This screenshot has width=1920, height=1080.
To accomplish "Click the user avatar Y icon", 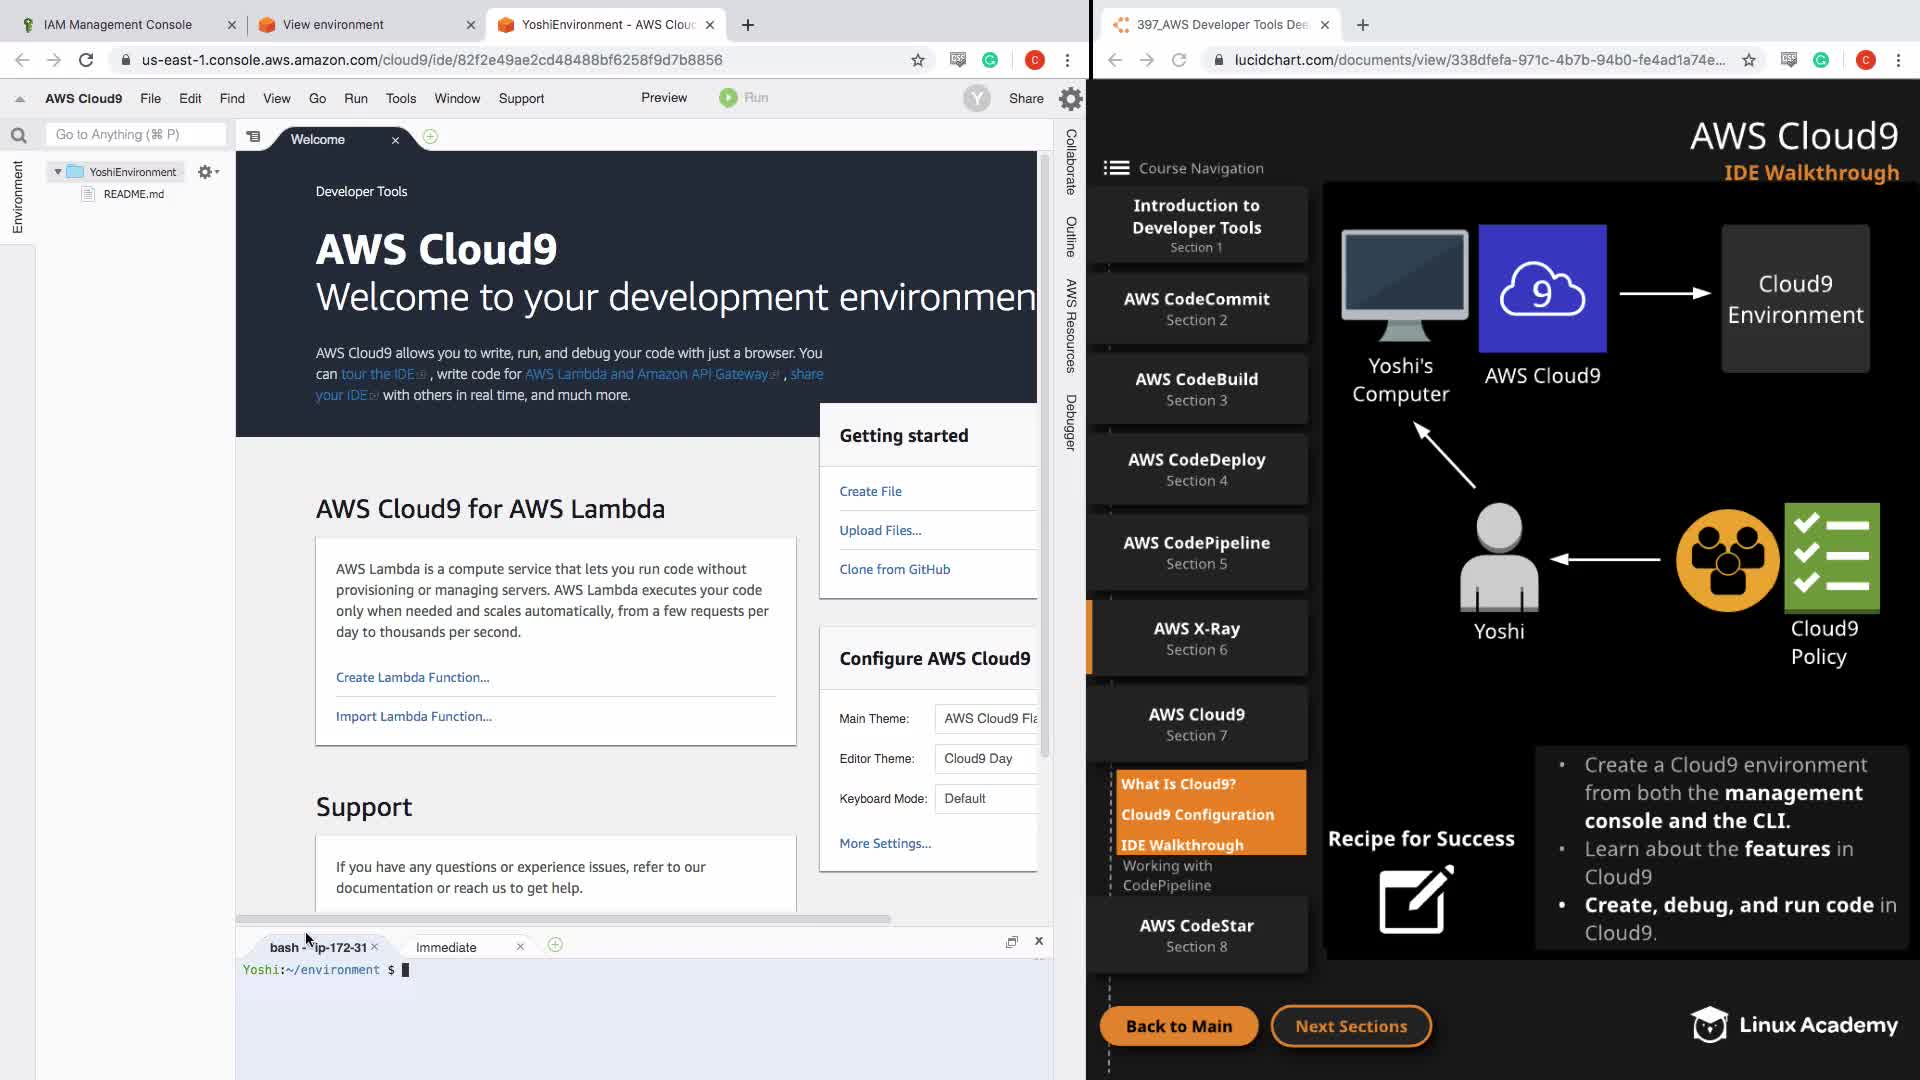I will click(x=976, y=98).
